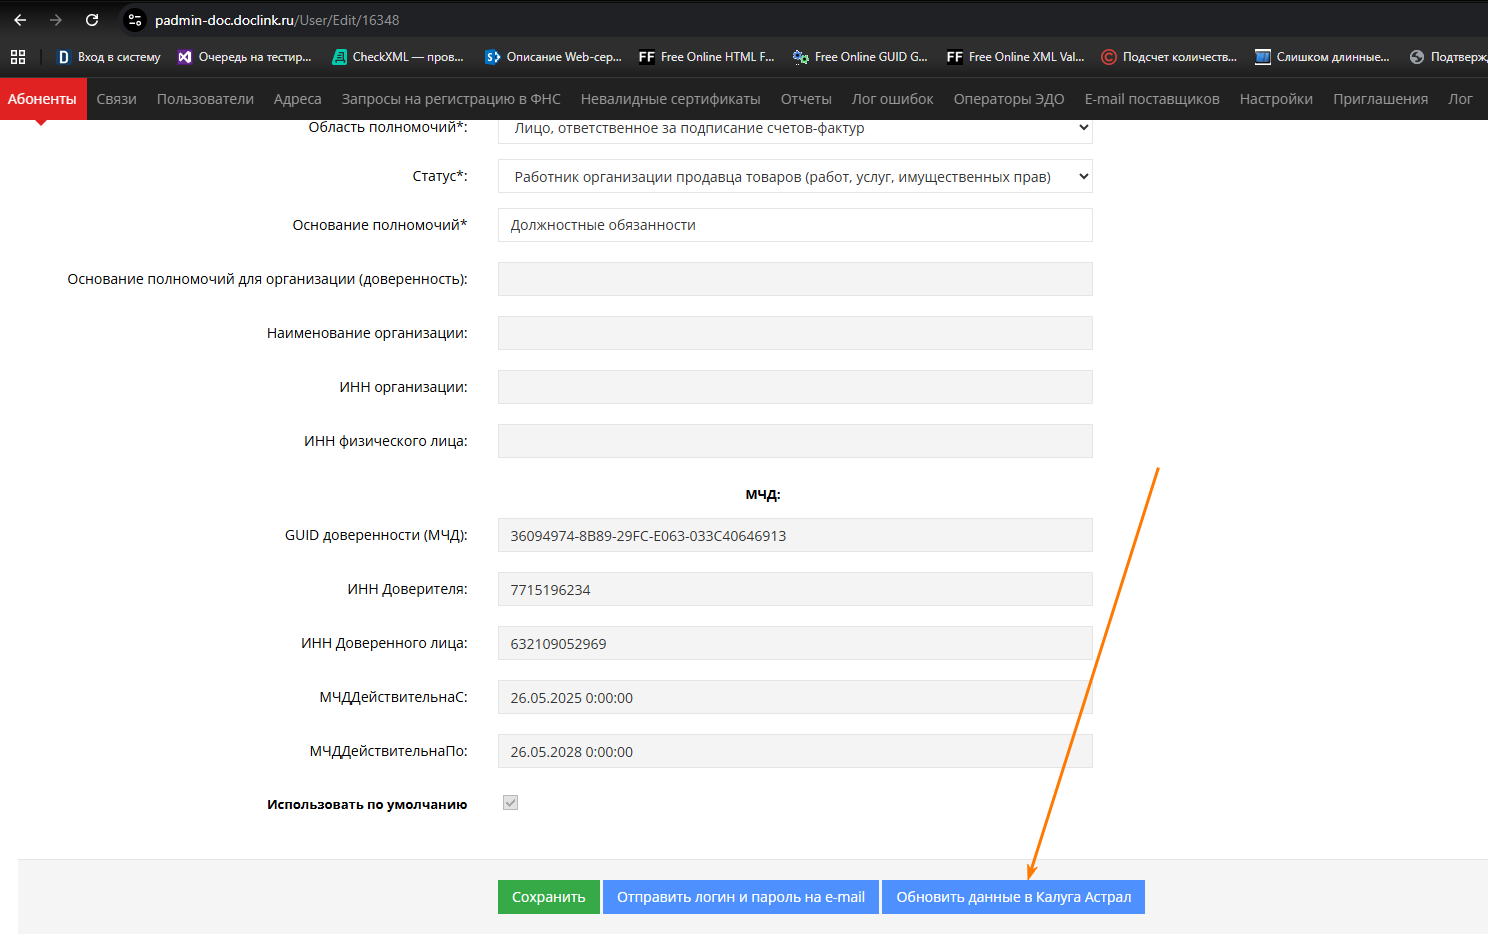Open the 'Подтверж' bookmark
This screenshot has width=1488, height=939.
pyautogui.click(x=1447, y=57)
